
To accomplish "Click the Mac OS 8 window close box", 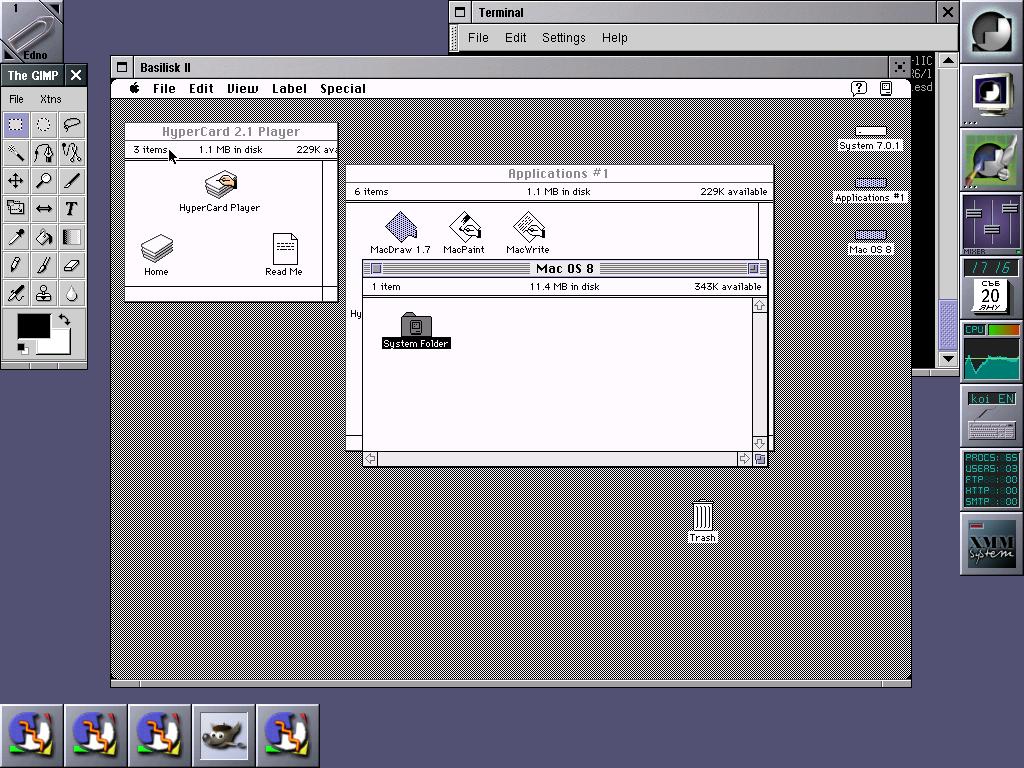I will (376, 268).
